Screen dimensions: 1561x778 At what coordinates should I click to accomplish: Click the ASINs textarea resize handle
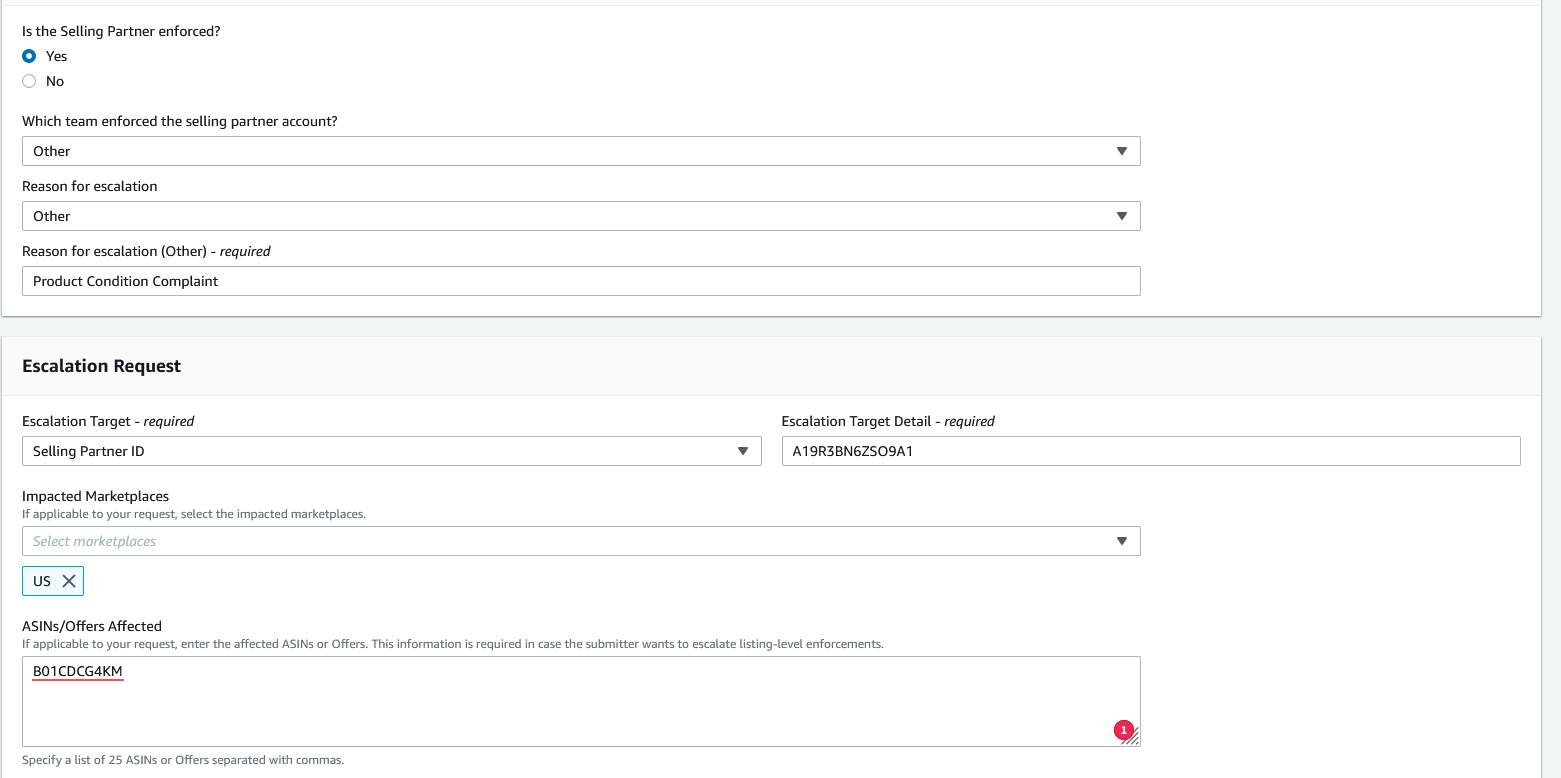tap(1133, 739)
